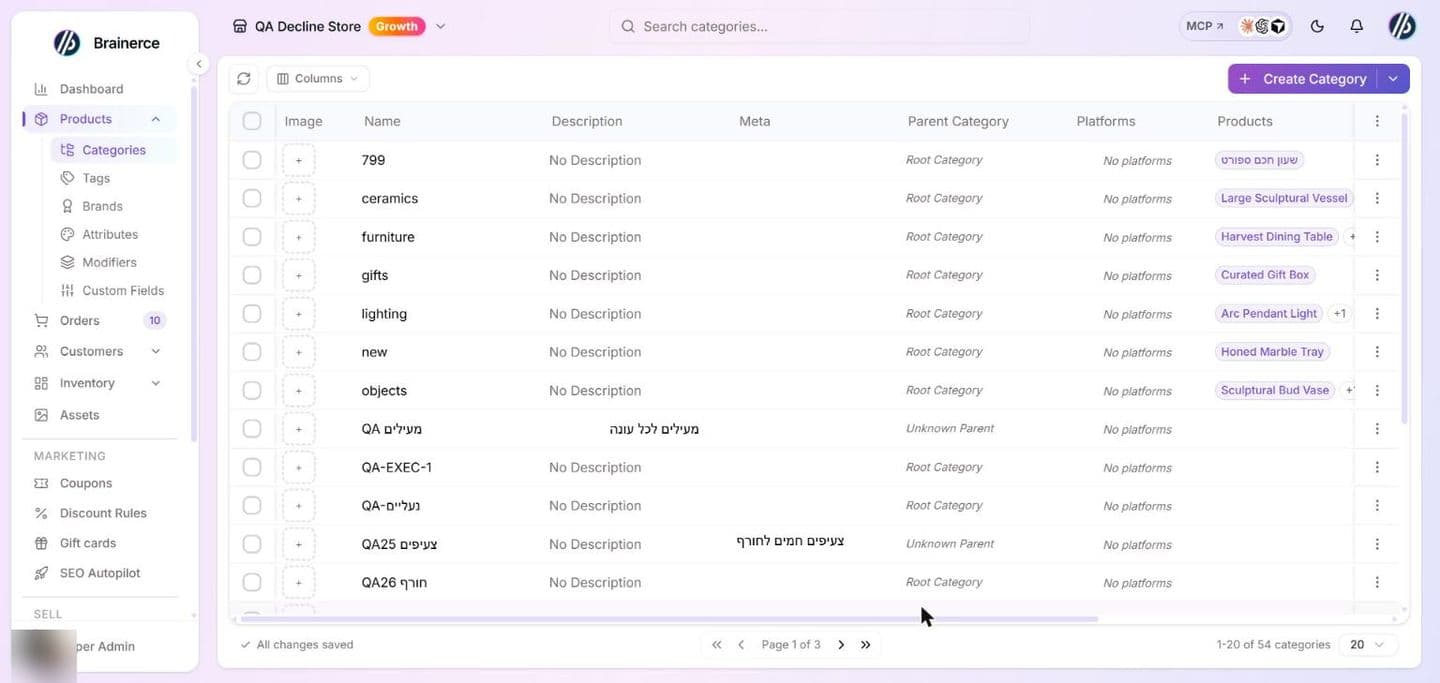The width and height of the screenshot is (1440, 683).
Task: Open Discount Rules in Marketing section
Action: [102, 513]
